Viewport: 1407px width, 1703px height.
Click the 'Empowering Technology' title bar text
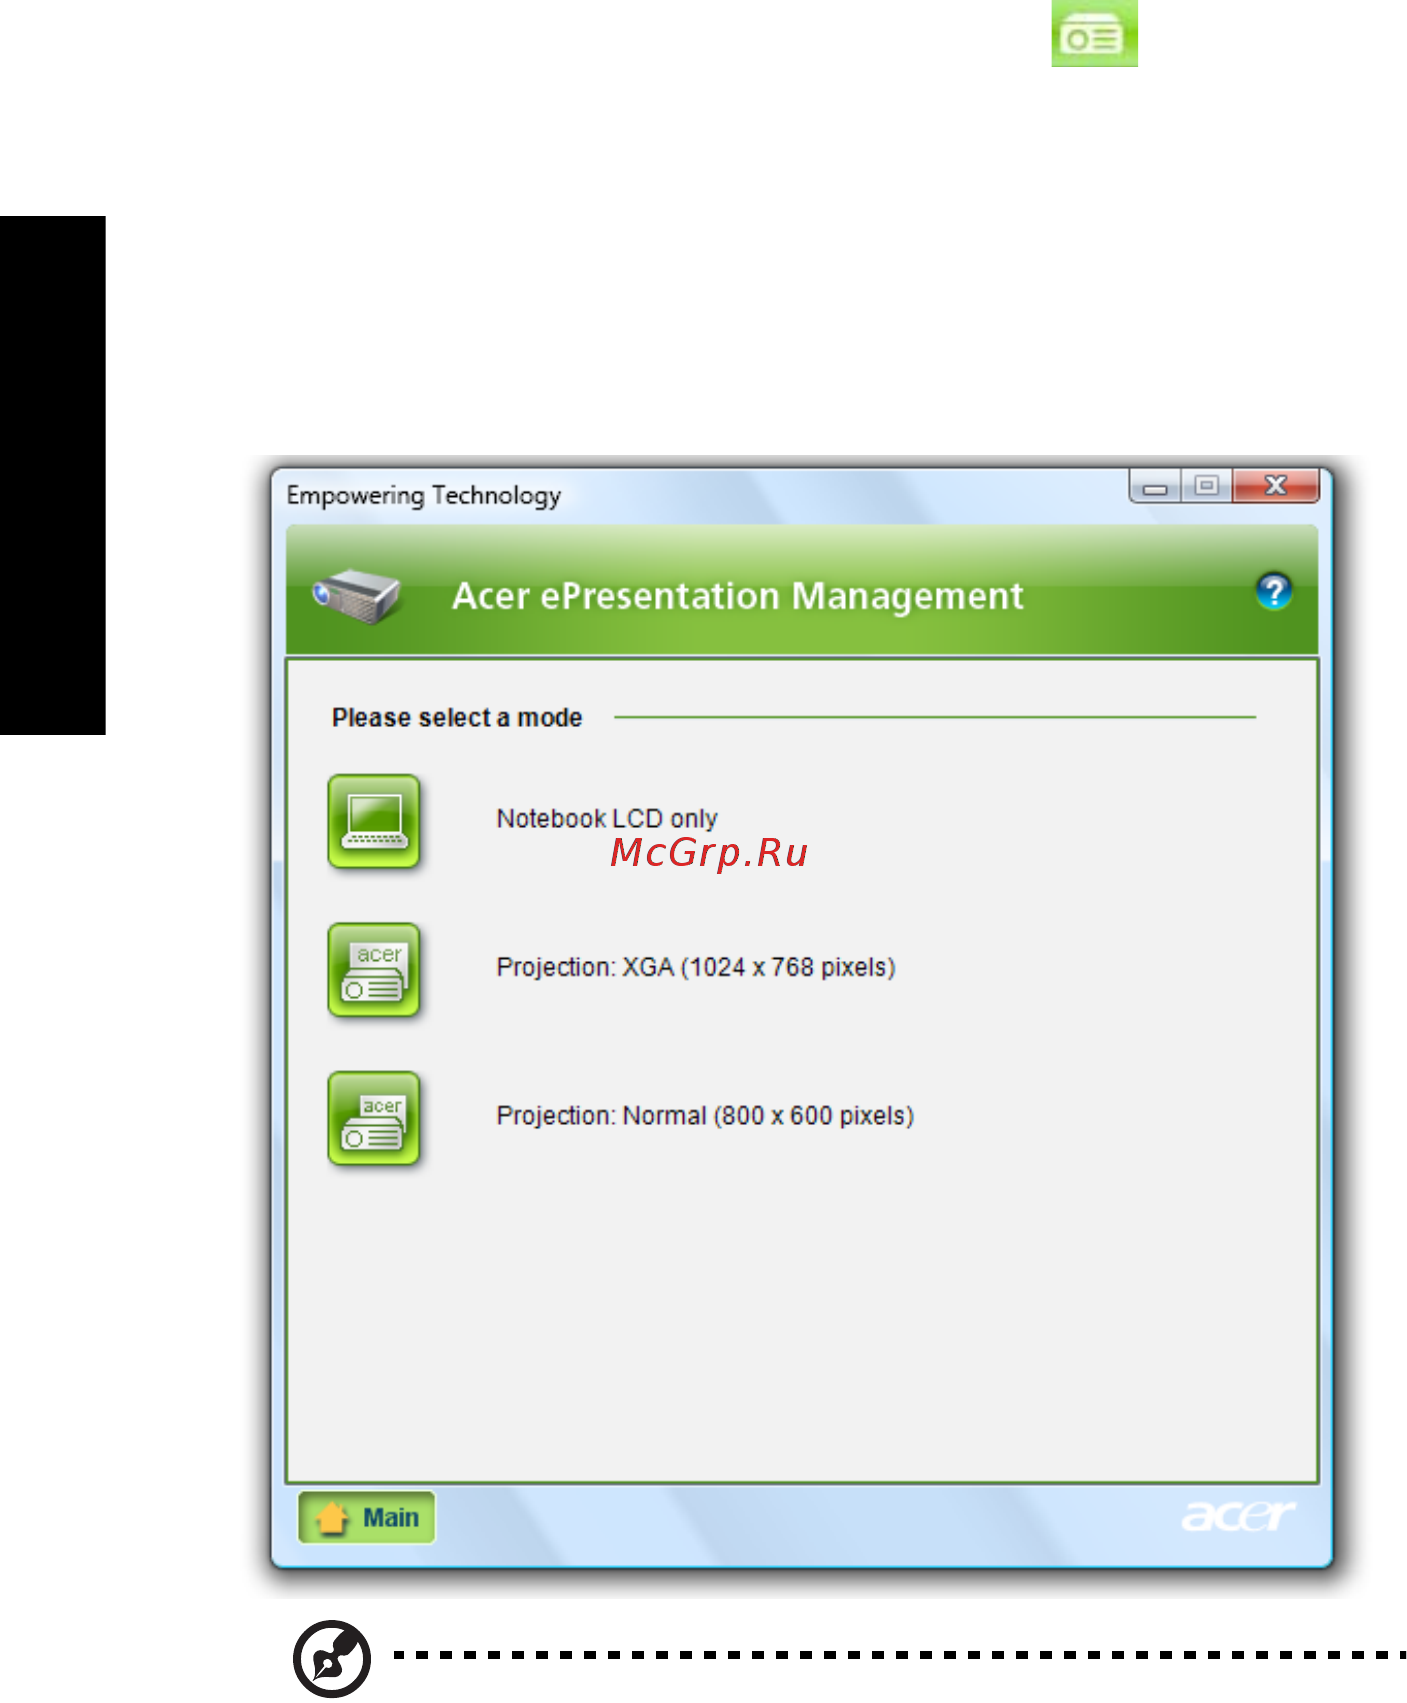pos(424,496)
